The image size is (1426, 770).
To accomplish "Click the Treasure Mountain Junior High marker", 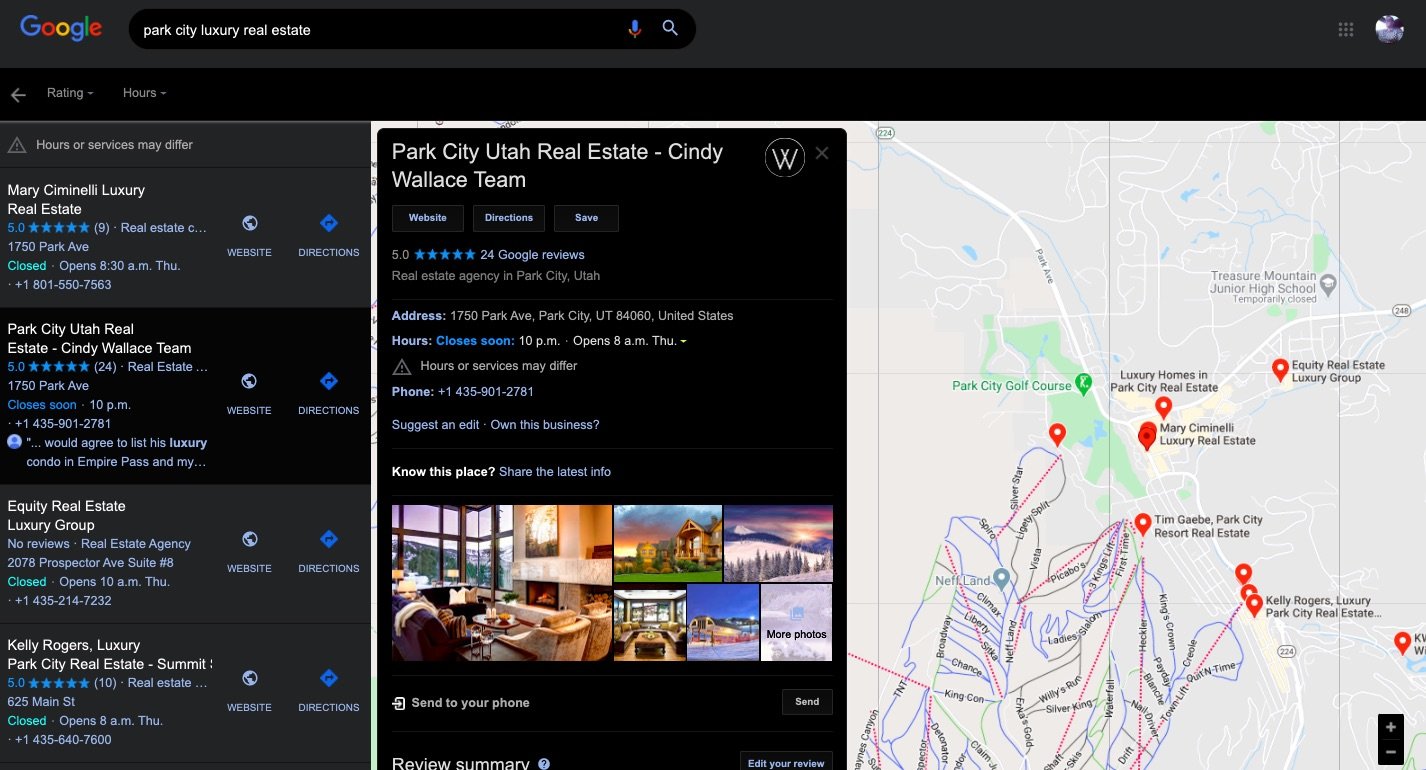I will 1327,285.
